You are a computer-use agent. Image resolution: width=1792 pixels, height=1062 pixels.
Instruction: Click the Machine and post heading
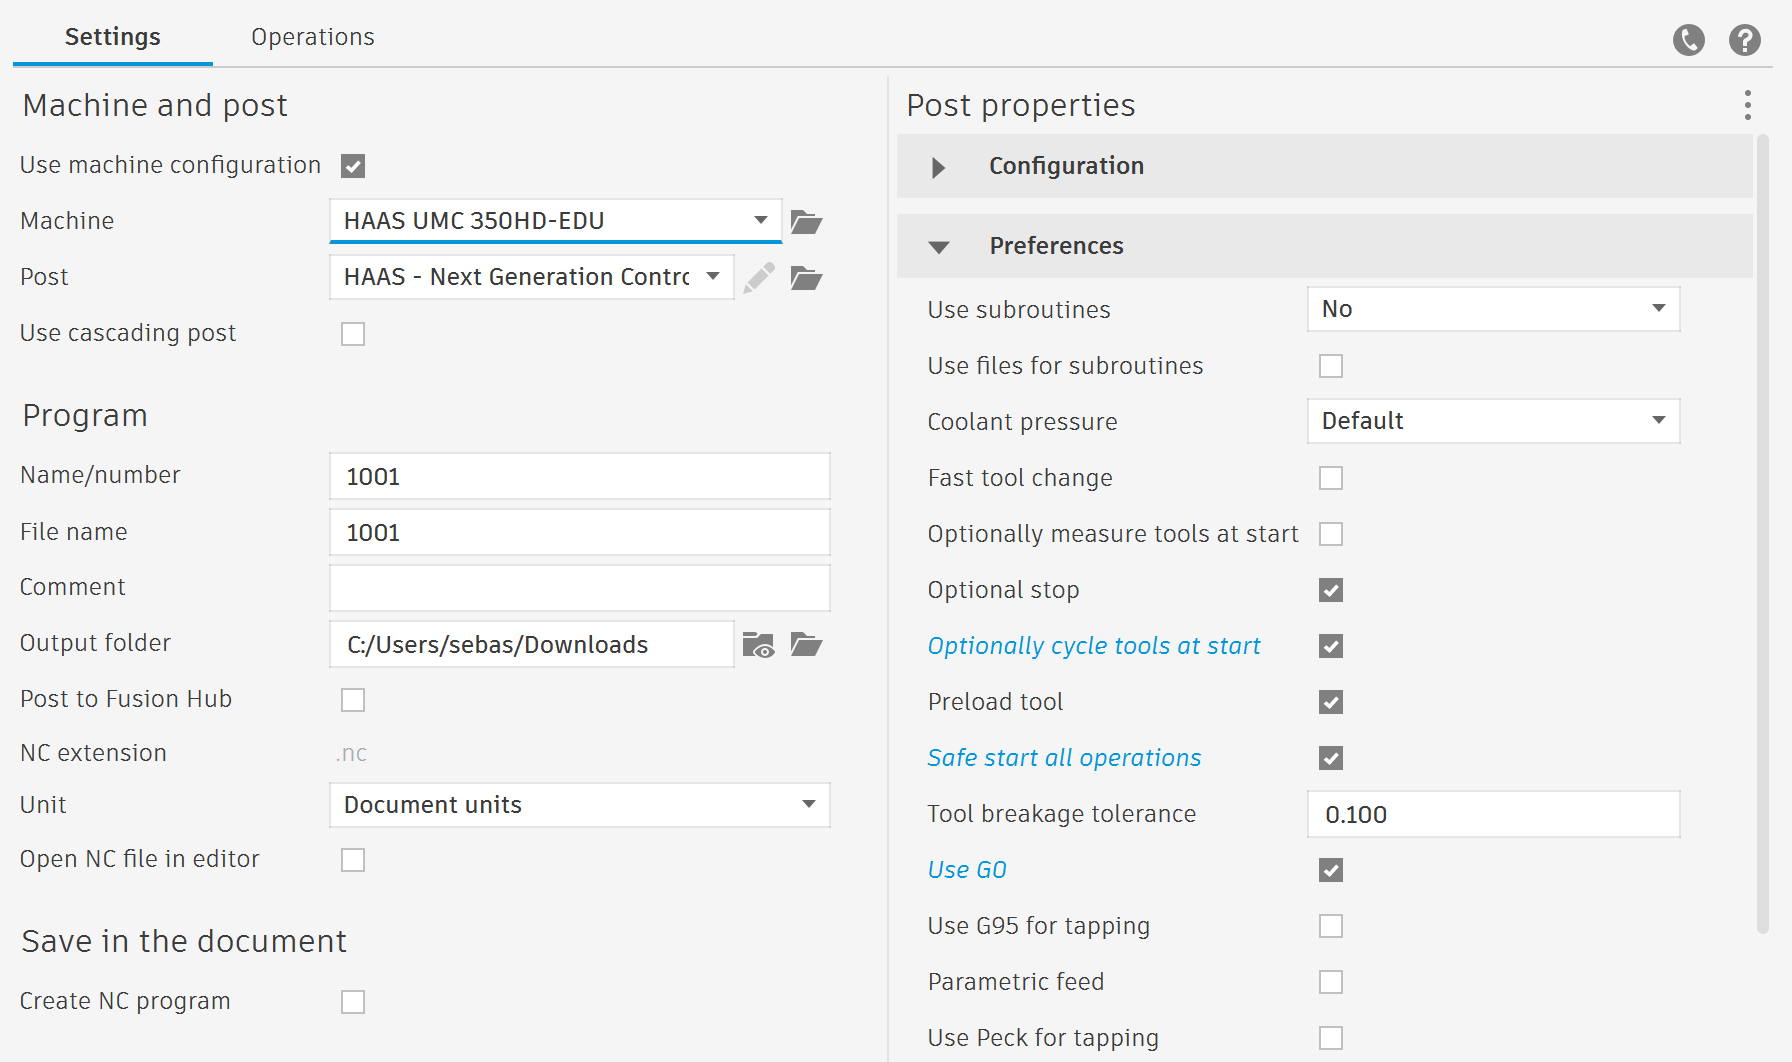click(x=155, y=105)
